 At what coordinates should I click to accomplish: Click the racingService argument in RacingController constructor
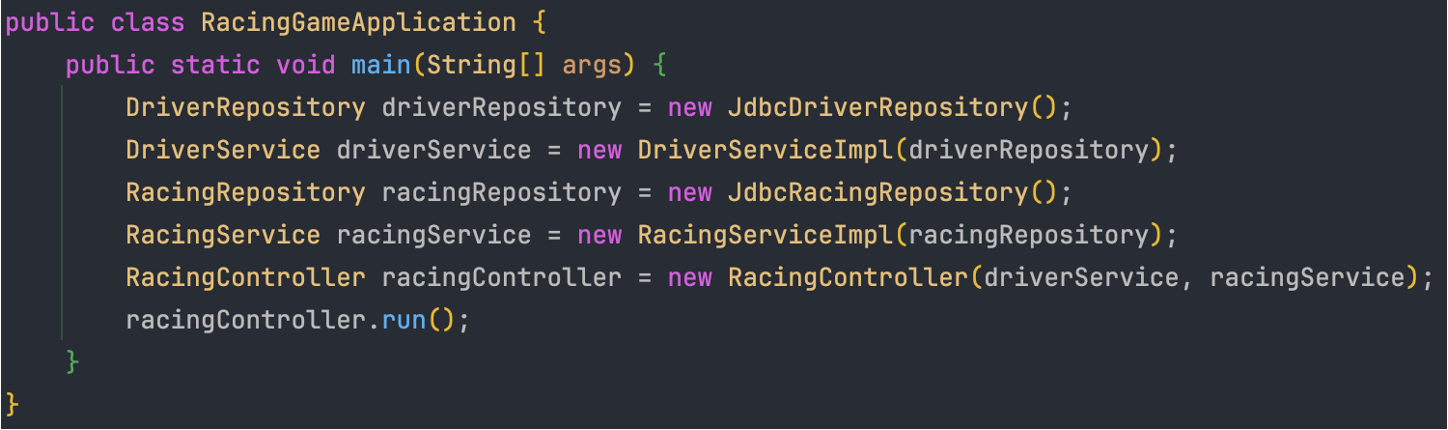click(1306, 278)
